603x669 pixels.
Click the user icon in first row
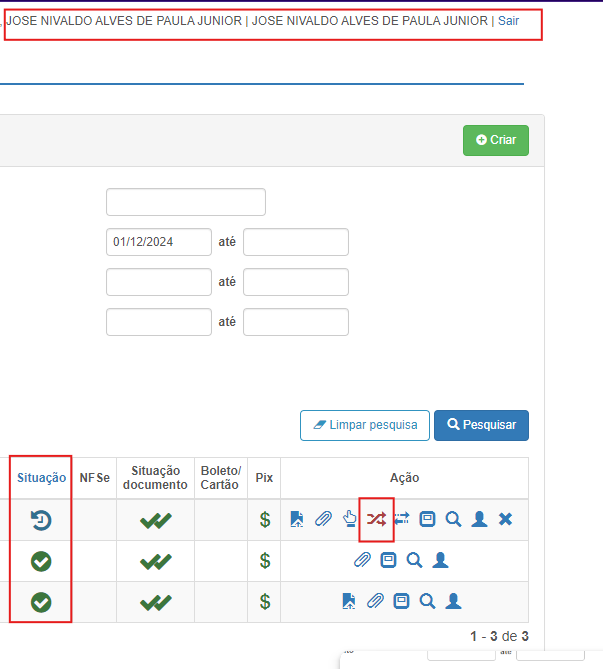479,519
